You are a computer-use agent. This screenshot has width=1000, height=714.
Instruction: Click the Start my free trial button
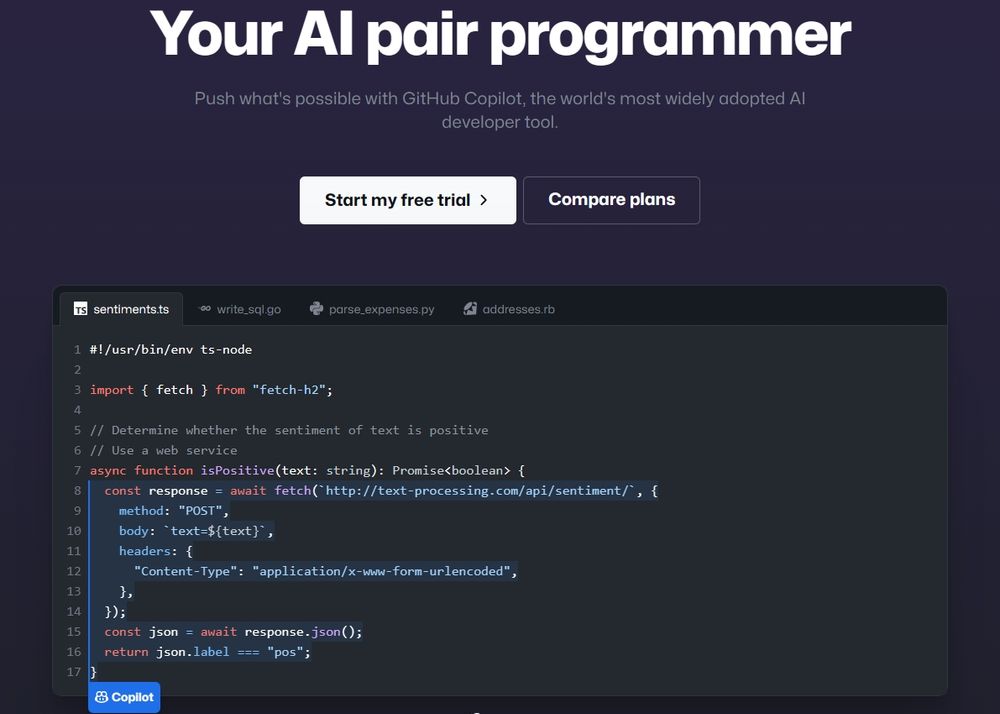point(408,200)
